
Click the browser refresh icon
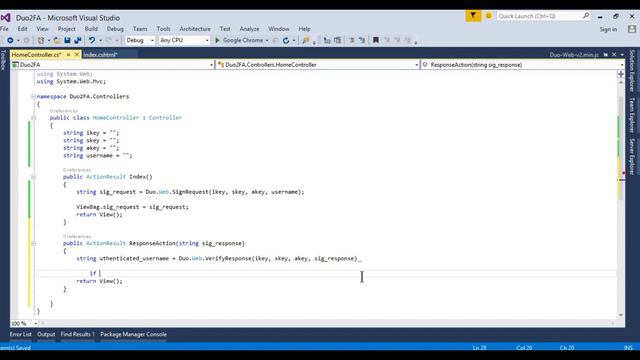pyautogui.click(x=286, y=40)
